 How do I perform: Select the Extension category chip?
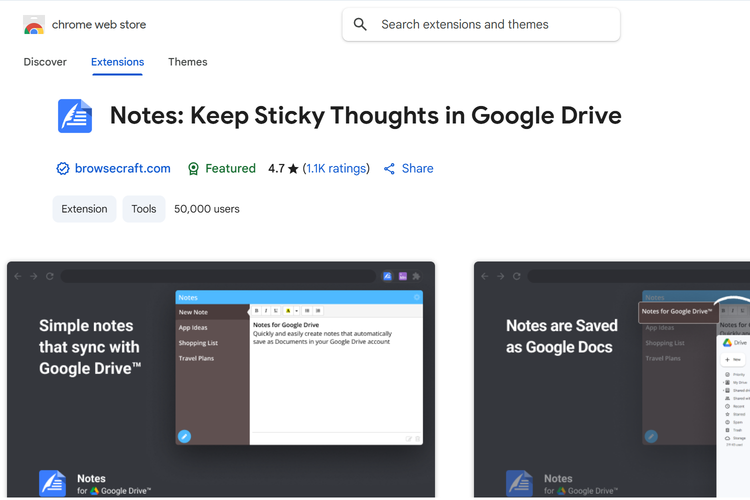tap(84, 209)
